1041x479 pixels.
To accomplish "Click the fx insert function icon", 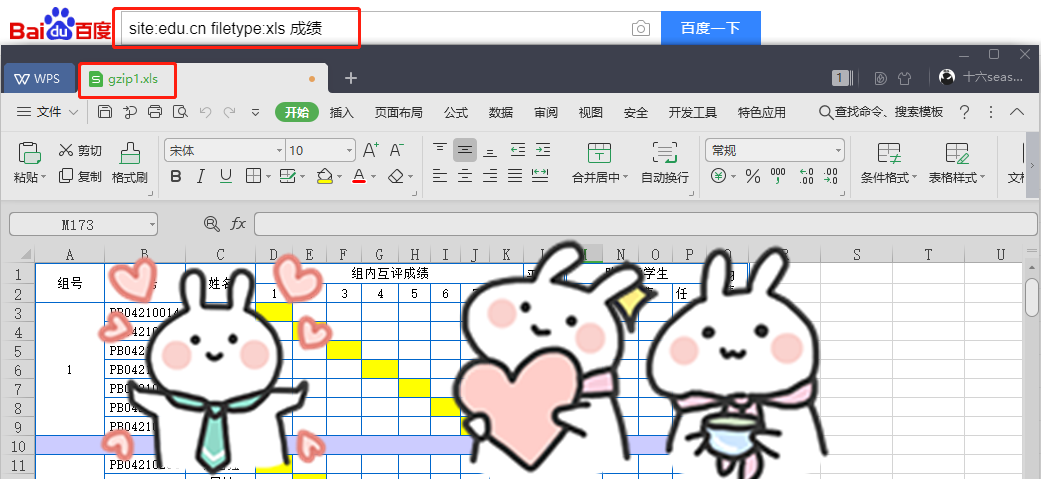I will [x=238, y=224].
